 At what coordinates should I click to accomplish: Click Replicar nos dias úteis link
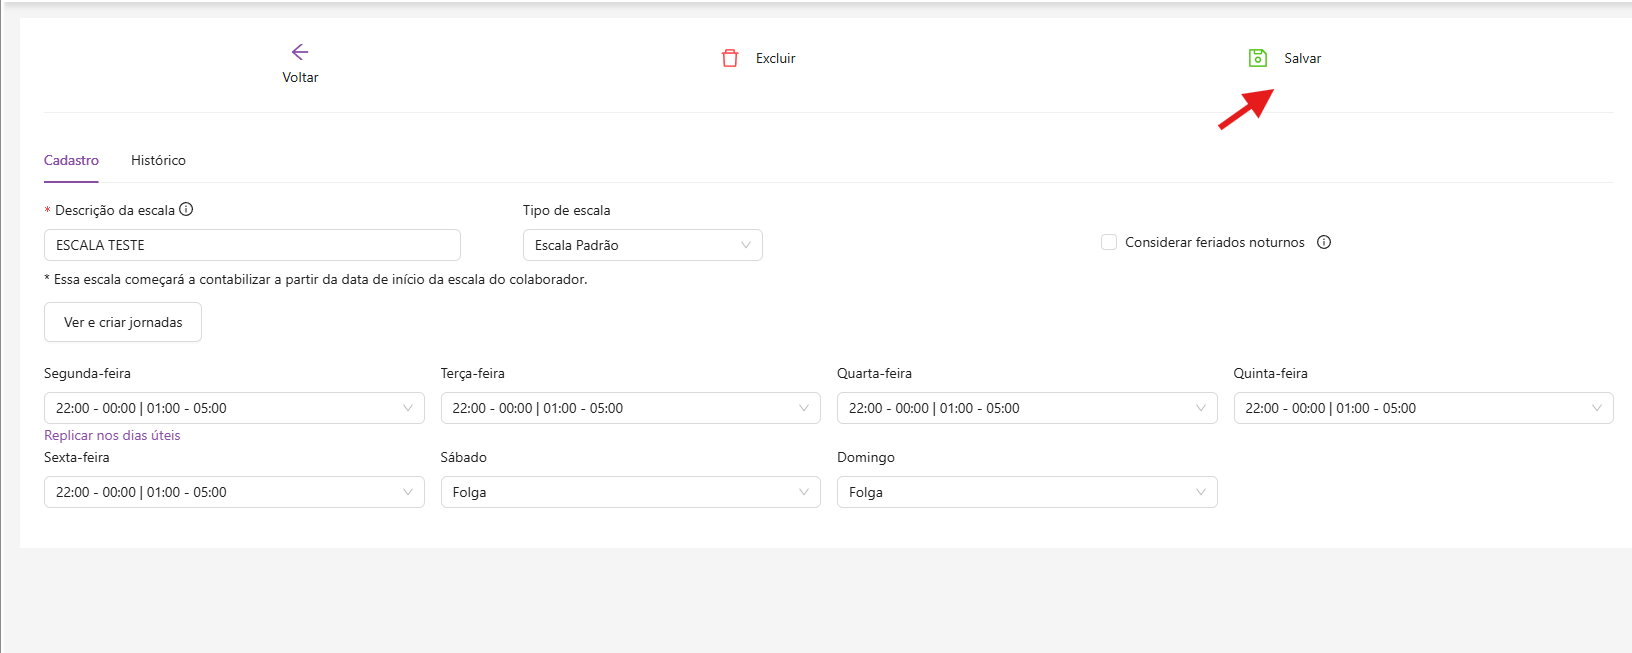[x=112, y=435]
